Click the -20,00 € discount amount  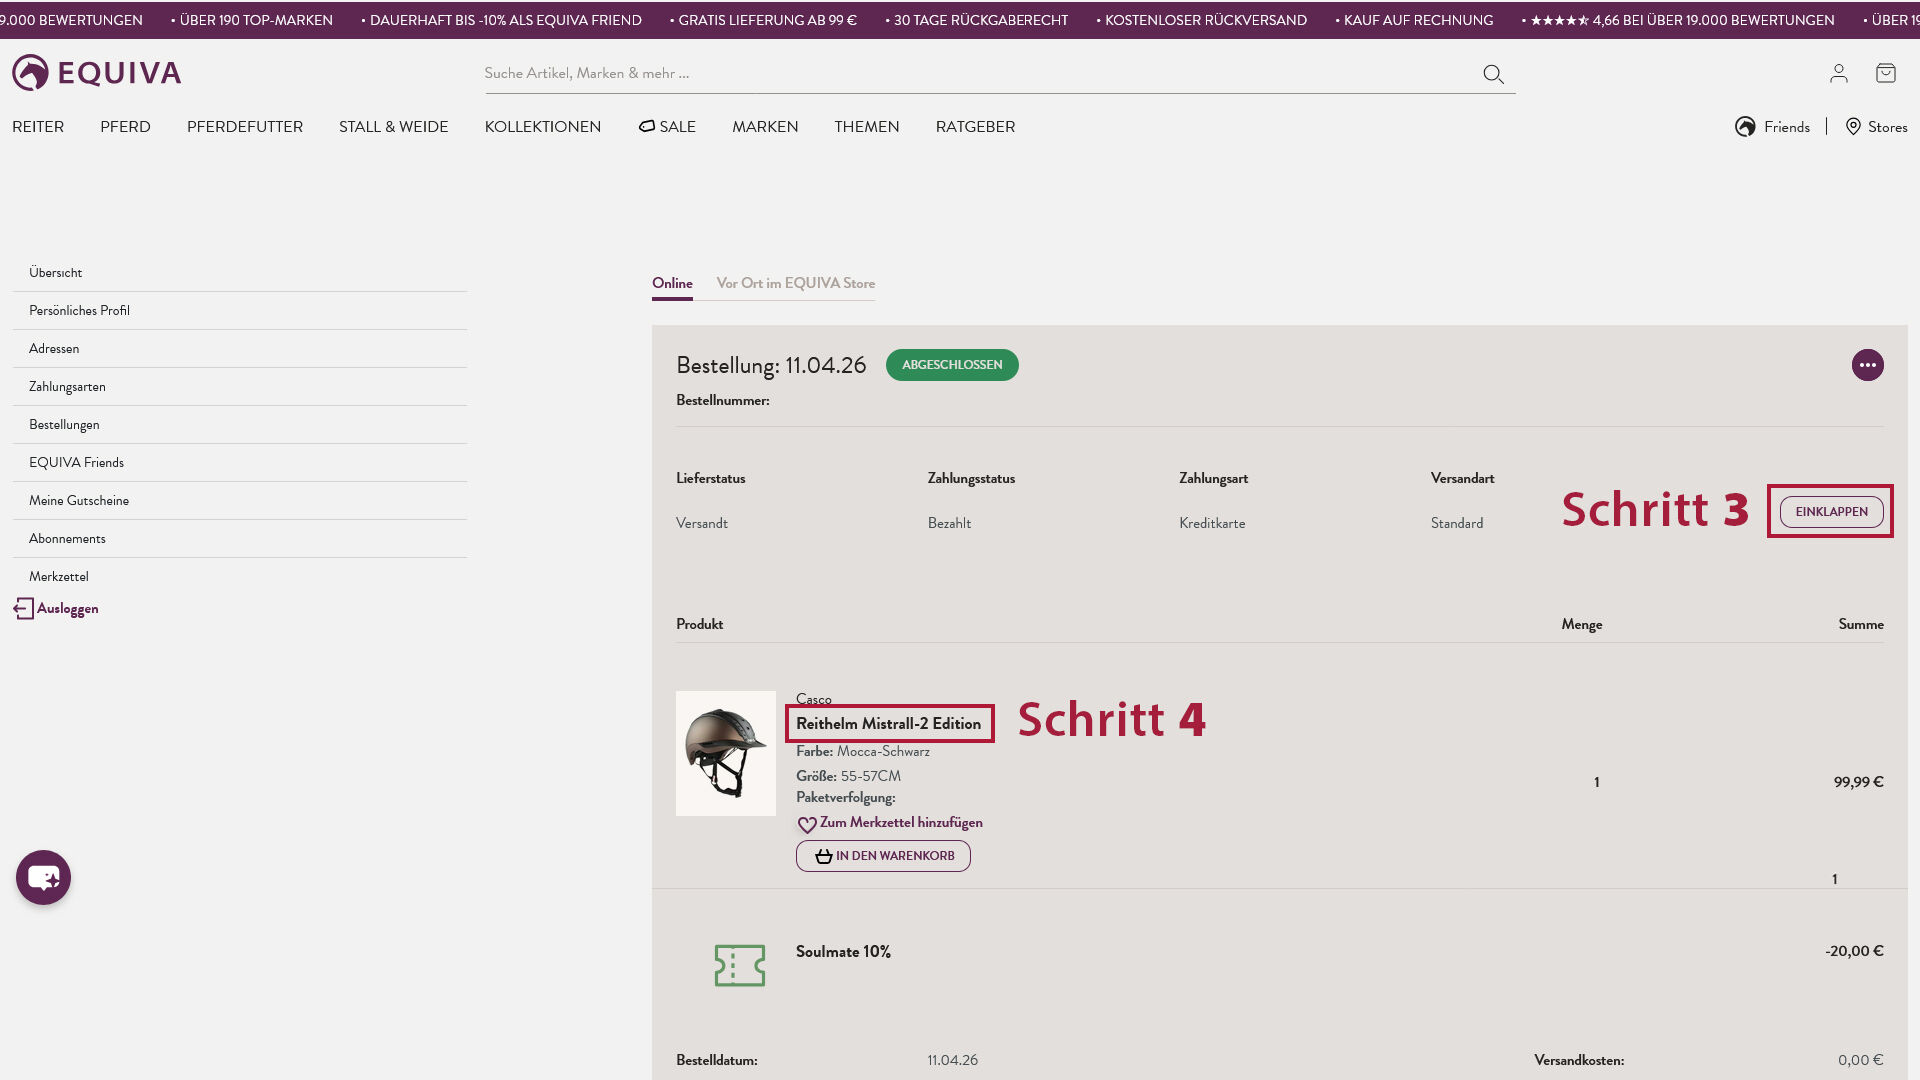pyautogui.click(x=1854, y=951)
